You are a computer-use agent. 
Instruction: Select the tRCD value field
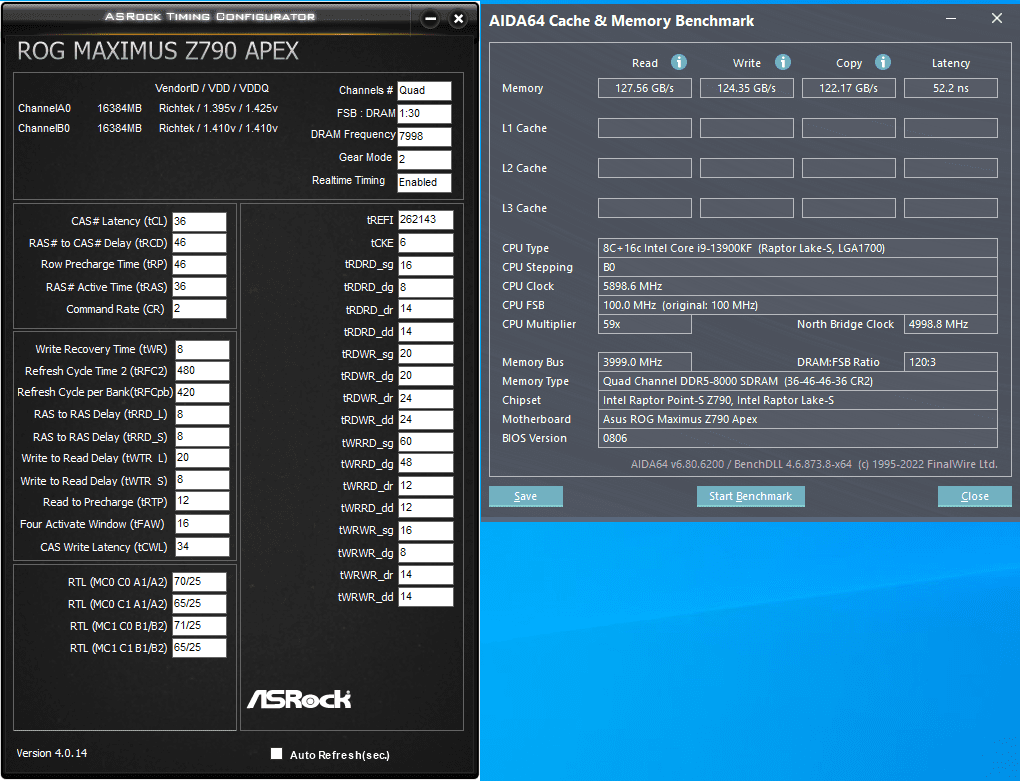(x=199, y=243)
